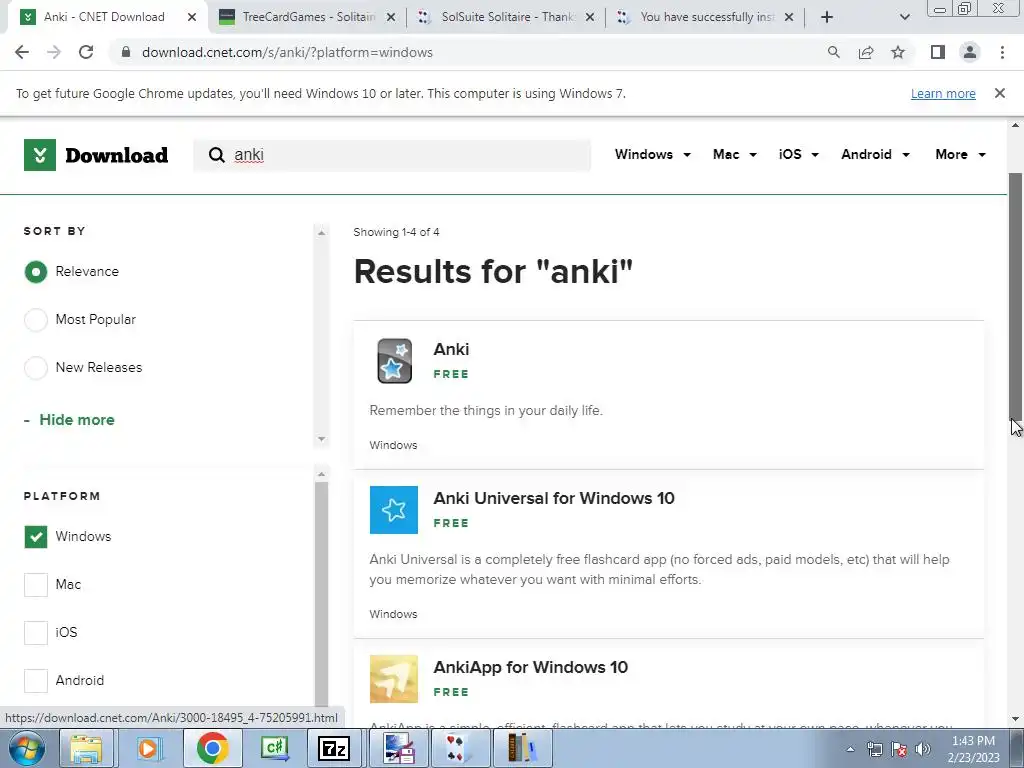Viewport: 1024px width, 768px height.
Task: Launch media player from taskbar
Action: (x=149, y=748)
